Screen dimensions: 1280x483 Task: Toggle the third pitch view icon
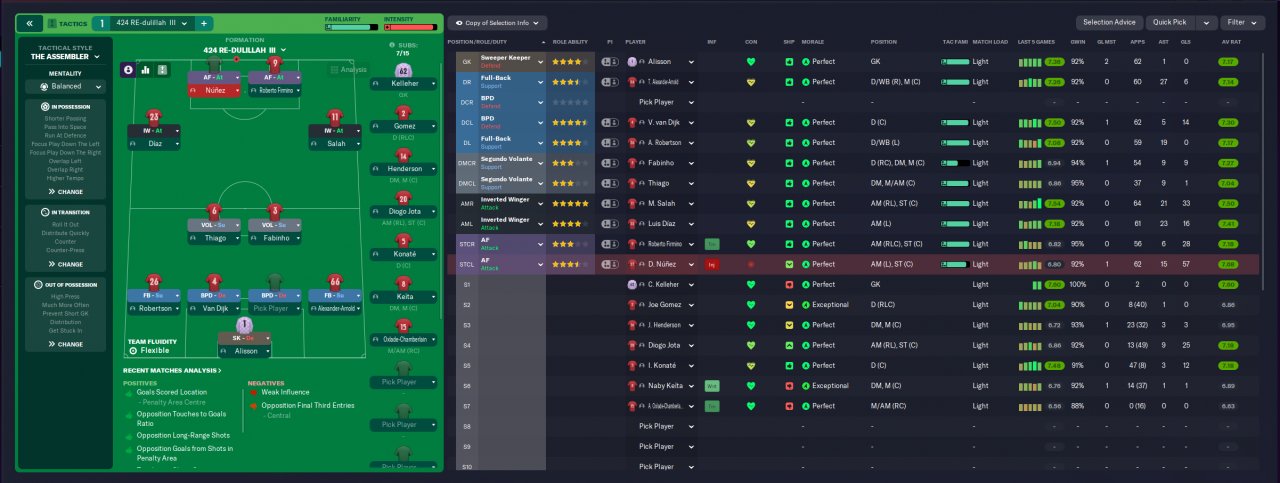point(163,70)
